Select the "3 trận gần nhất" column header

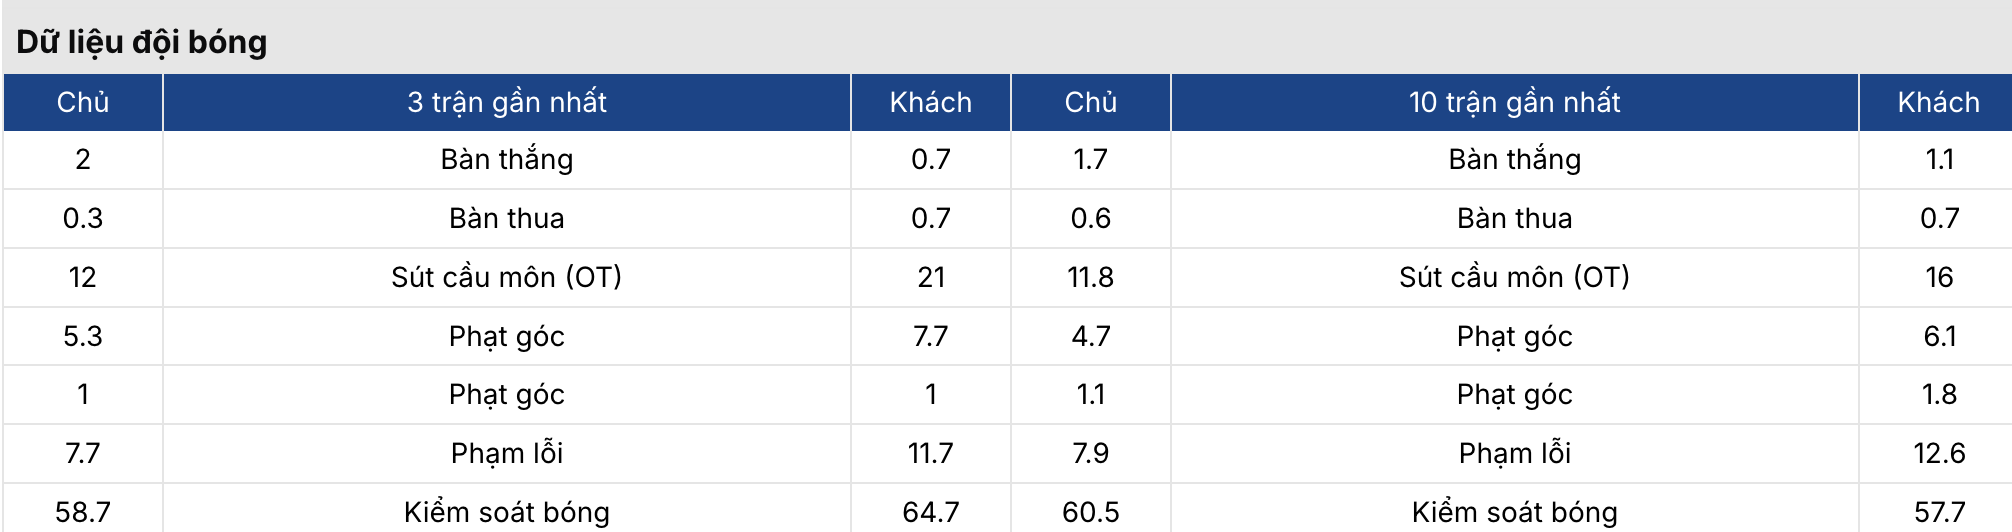(x=506, y=102)
